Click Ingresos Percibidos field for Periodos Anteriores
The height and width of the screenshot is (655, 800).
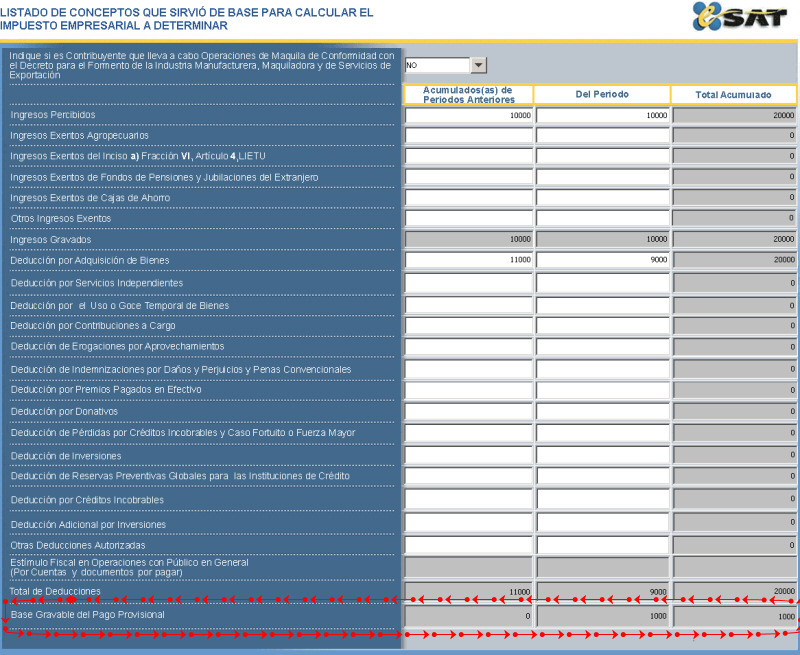(x=469, y=115)
